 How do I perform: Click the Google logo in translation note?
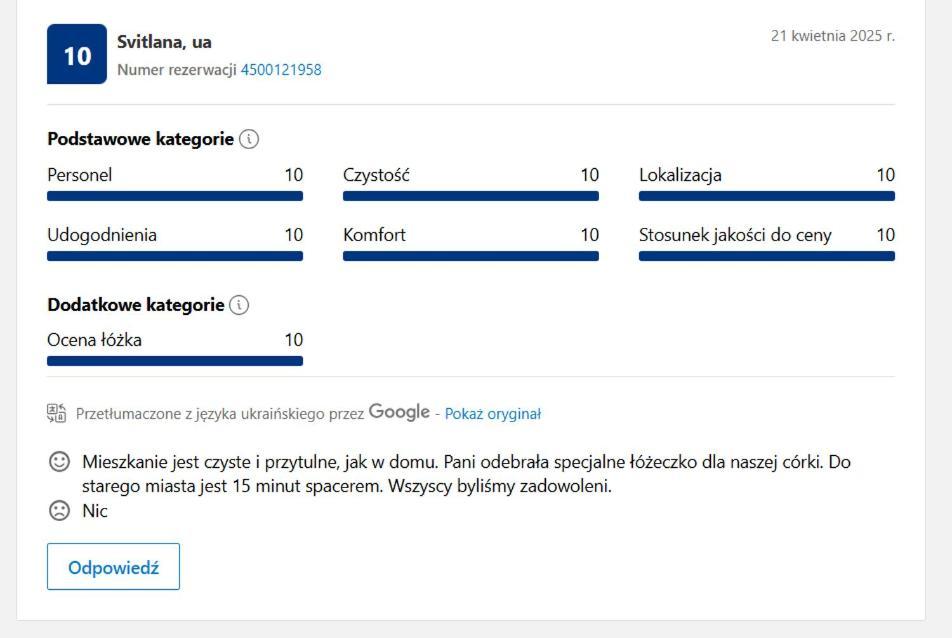[x=399, y=412]
